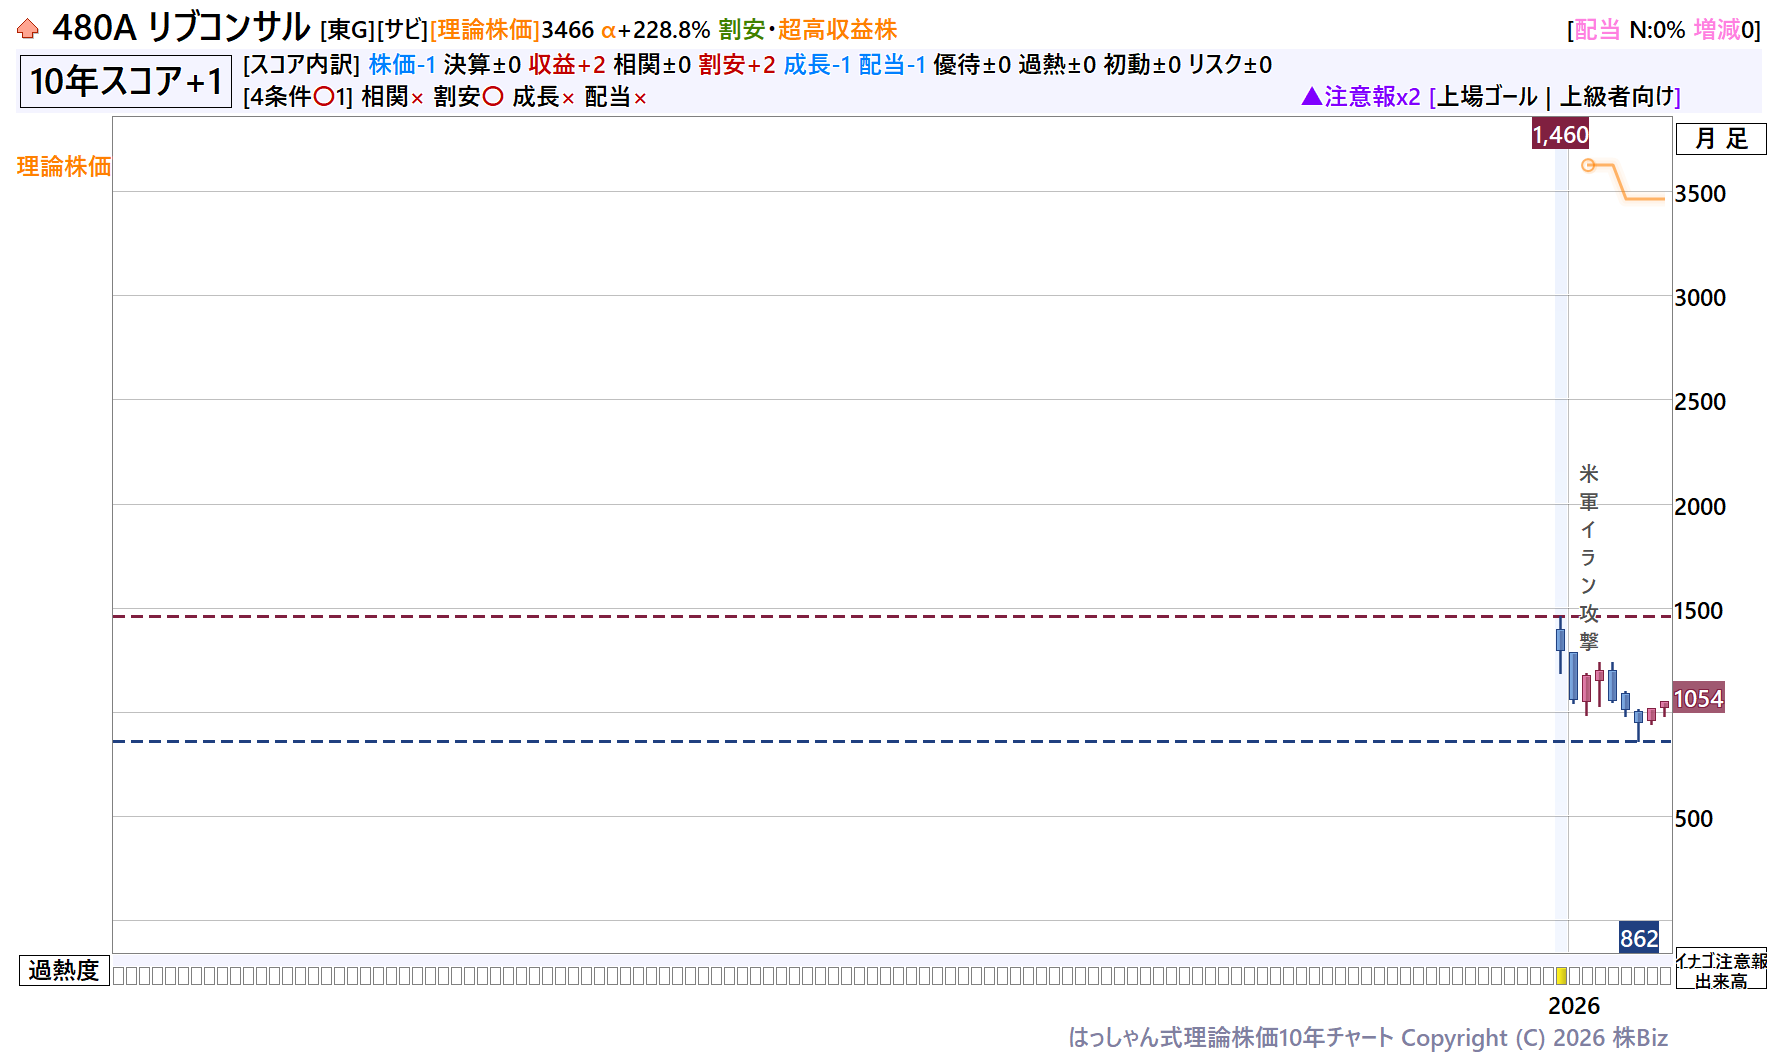1780x1054 pixels.
Task: Click the [東G] market tag
Action: tap(347, 30)
